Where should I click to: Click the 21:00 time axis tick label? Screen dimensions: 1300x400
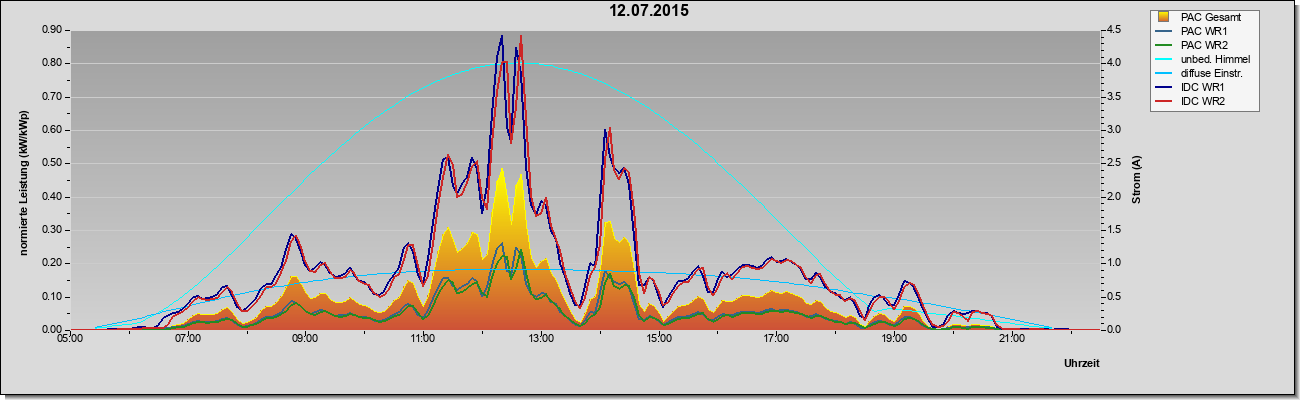(x=1011, y=340)
